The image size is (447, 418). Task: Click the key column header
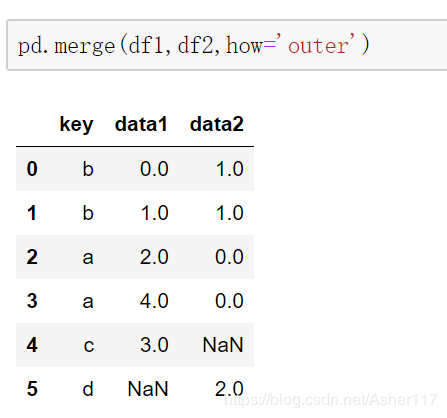[x=76, y=125]
